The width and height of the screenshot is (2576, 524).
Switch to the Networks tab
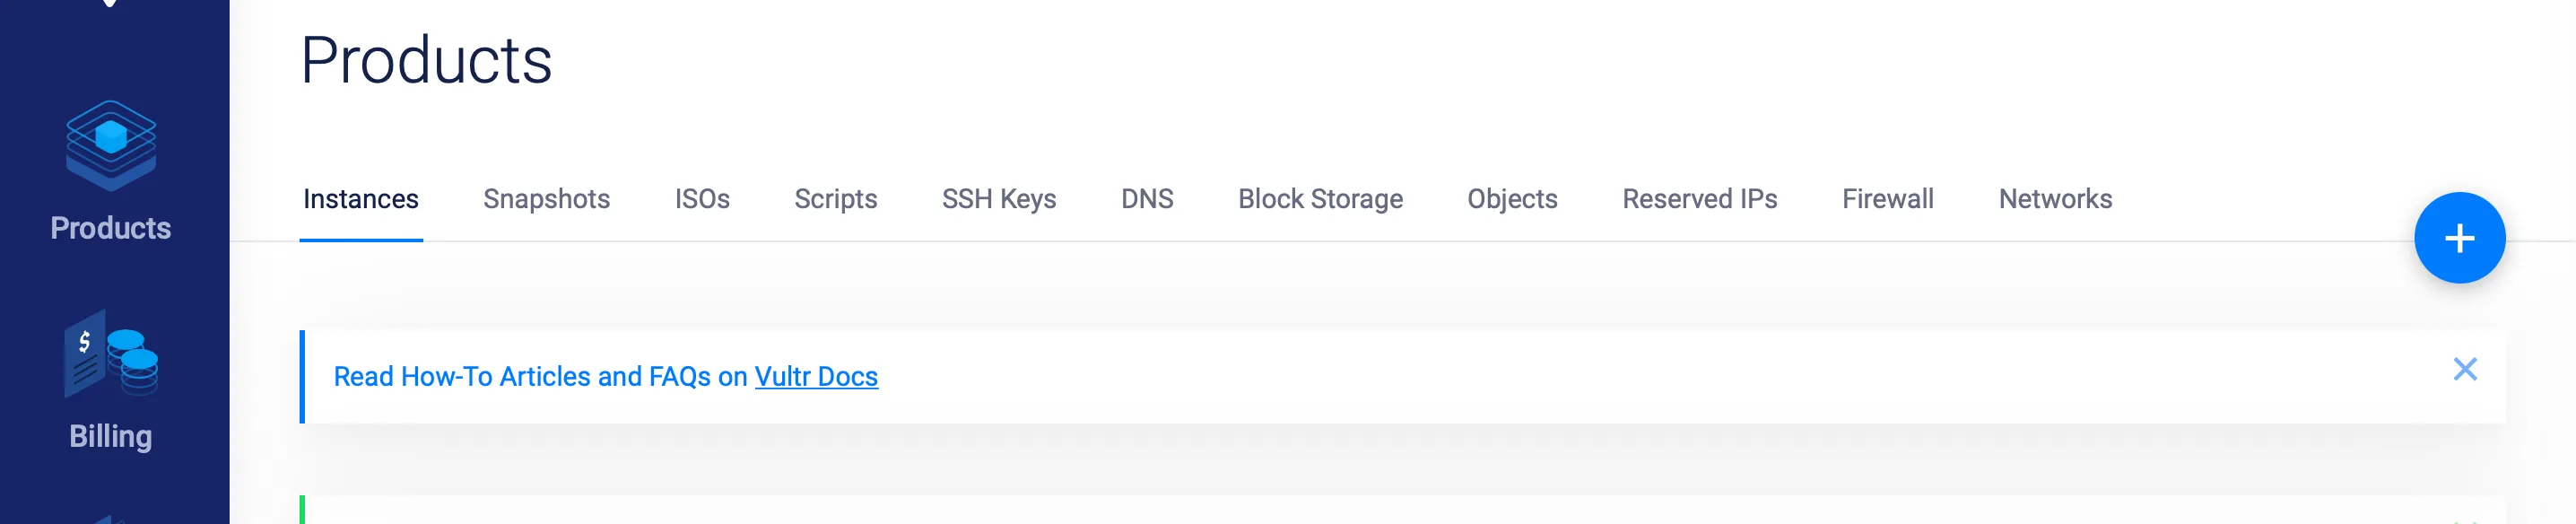[2054, 199]
